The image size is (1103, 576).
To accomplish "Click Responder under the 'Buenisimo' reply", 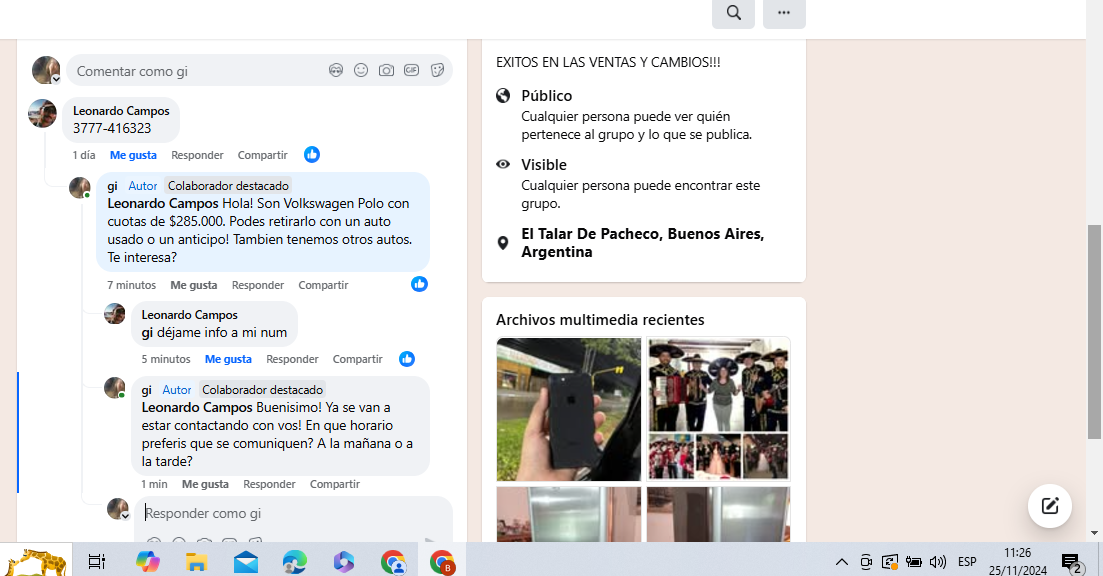I will 269,484.
